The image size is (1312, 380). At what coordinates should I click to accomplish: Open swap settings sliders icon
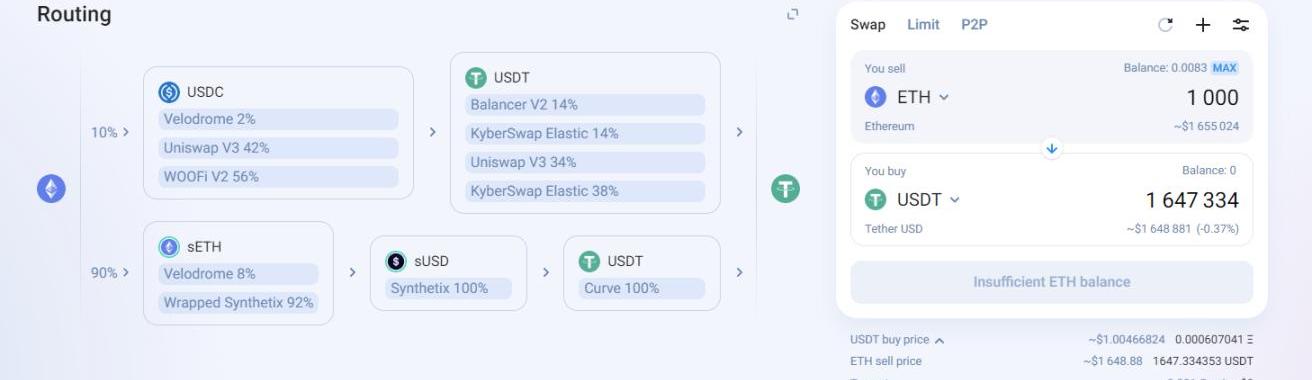[1241, 25]
